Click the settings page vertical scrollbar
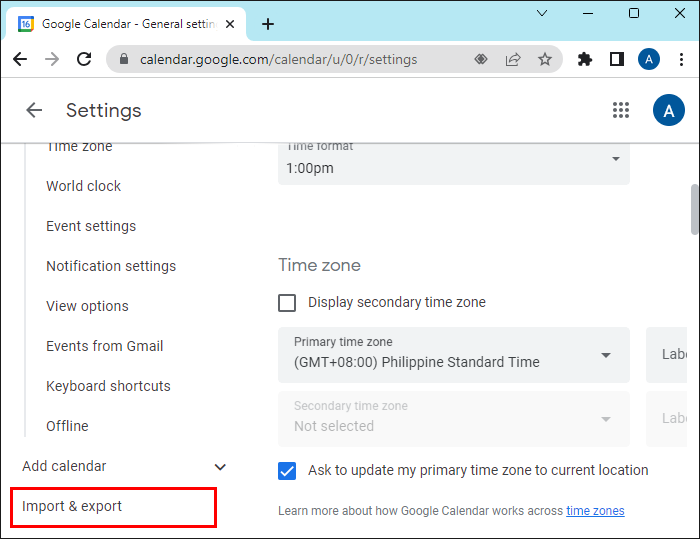The height and width of the screenshot is (539, 700). tap(694, 210)
